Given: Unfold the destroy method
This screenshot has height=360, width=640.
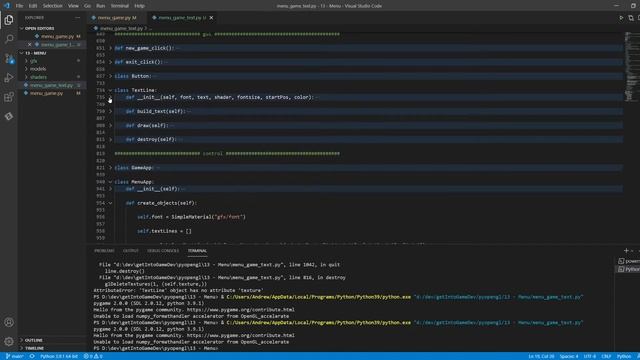Looking at the screenshot, I should 110,140.
